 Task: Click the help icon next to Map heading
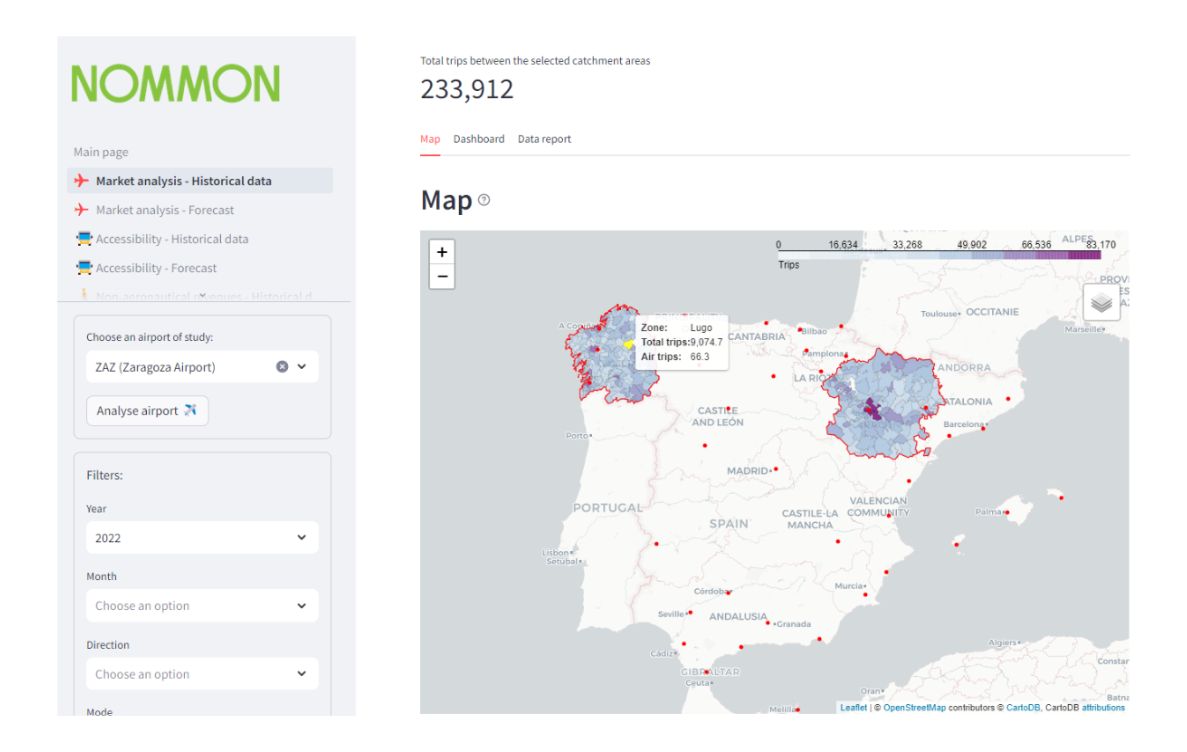point(484,201)
